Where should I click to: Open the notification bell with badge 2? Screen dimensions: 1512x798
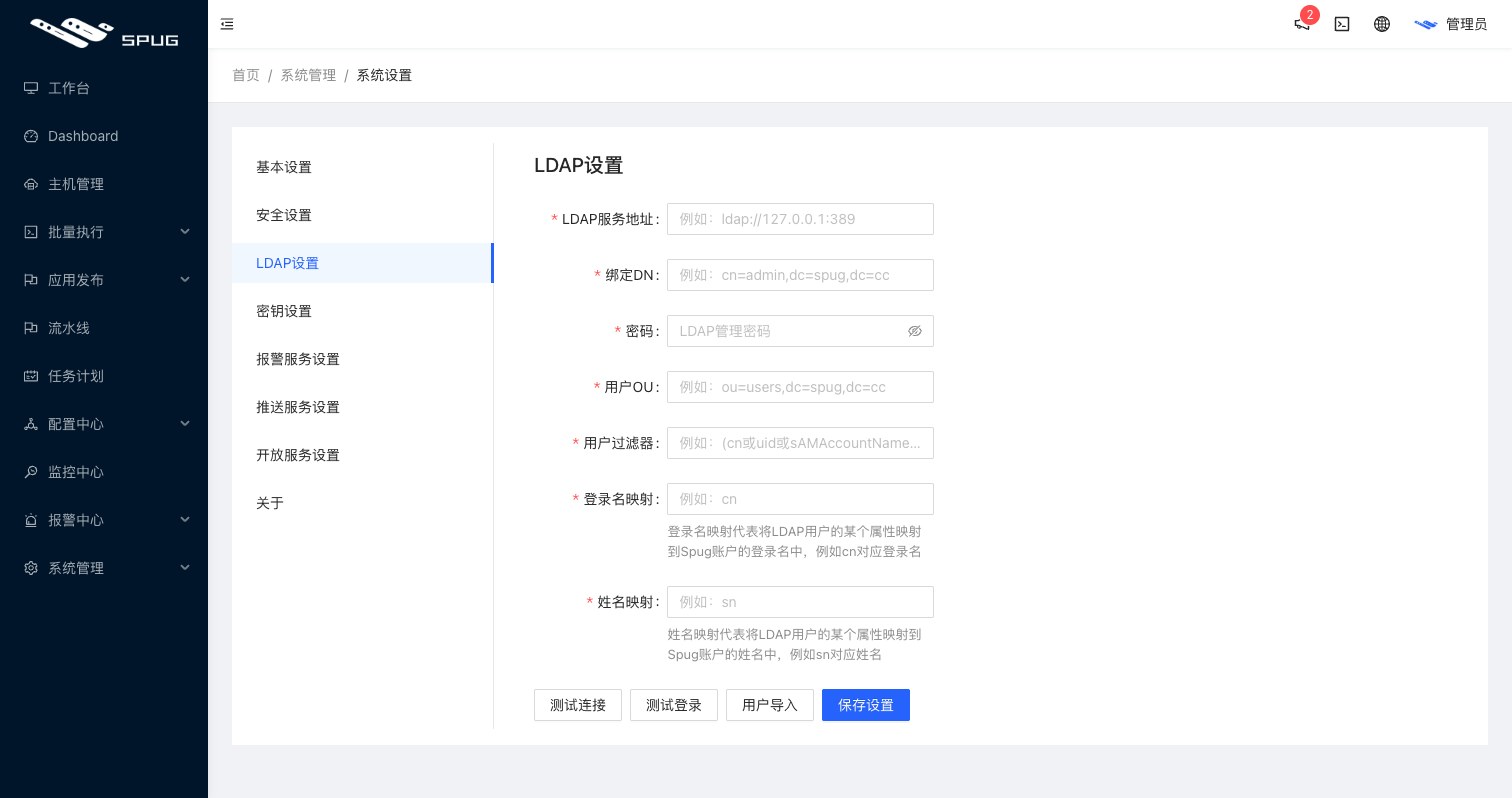(1302, 24)
